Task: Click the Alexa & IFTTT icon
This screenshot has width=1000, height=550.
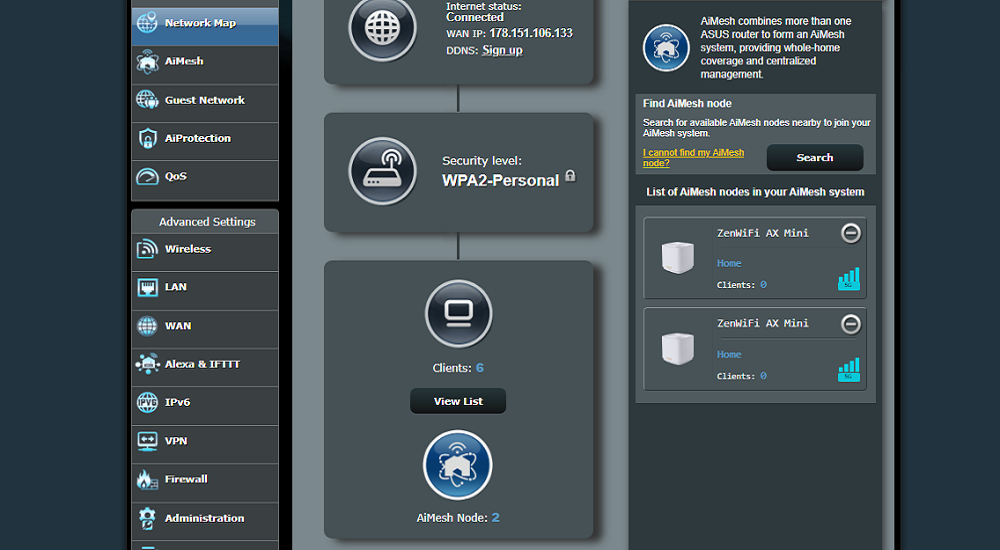Action: [147, 364]
